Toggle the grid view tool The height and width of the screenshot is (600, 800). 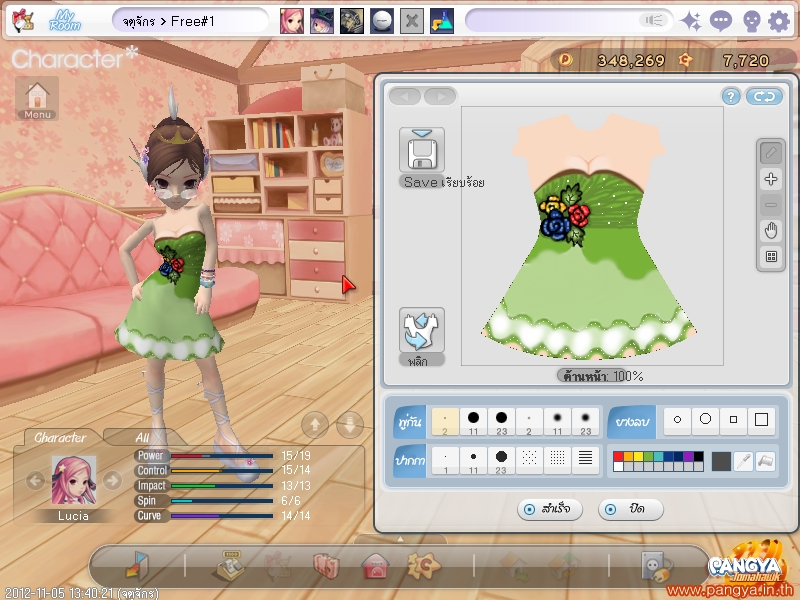(771, 256)
